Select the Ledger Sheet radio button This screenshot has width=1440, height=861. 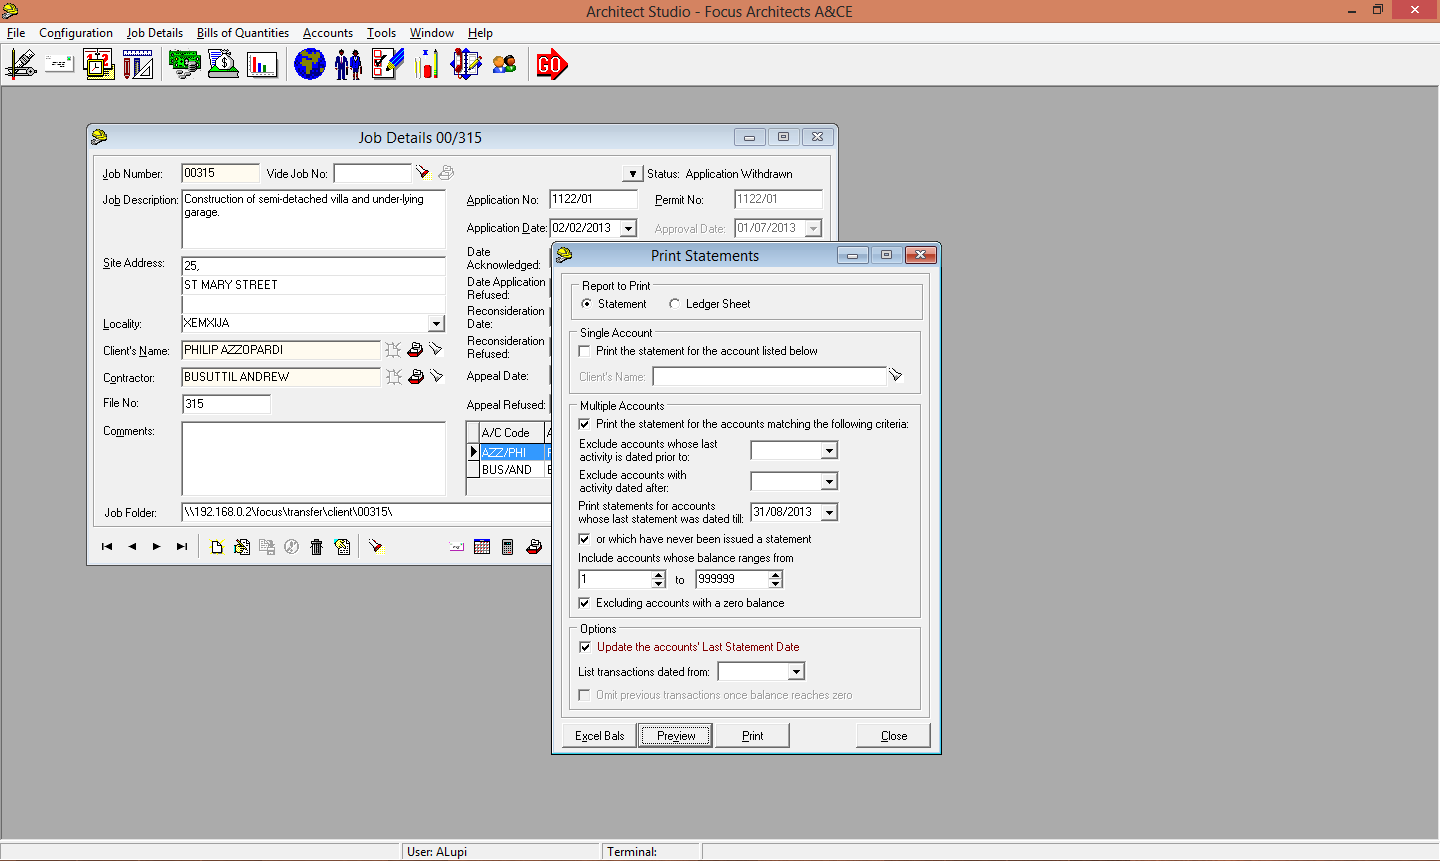pyautogui.click(x=674, y=304)
